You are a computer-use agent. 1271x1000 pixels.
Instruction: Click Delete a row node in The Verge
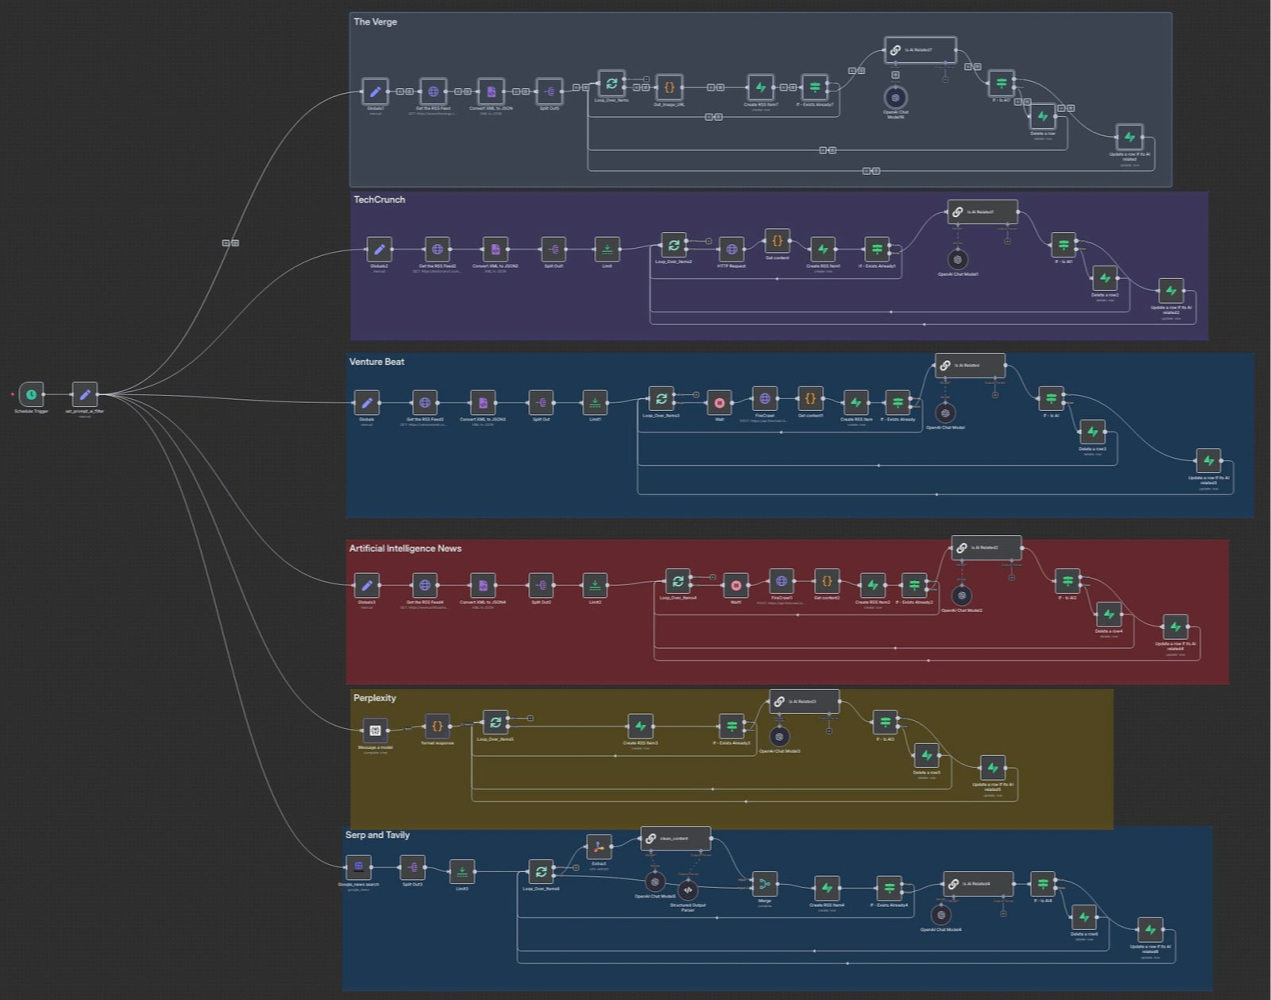point(1042,116)
